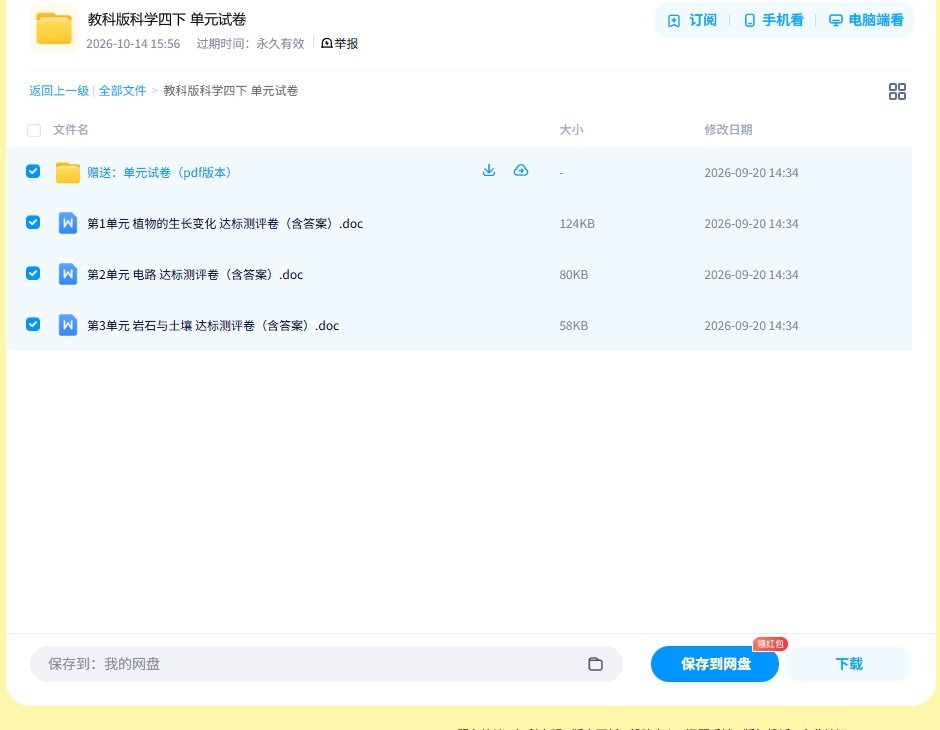This screenshot has height=730, width=940.
Task: Click Word icon of 第2单元 电路 document
Action: 68,274
